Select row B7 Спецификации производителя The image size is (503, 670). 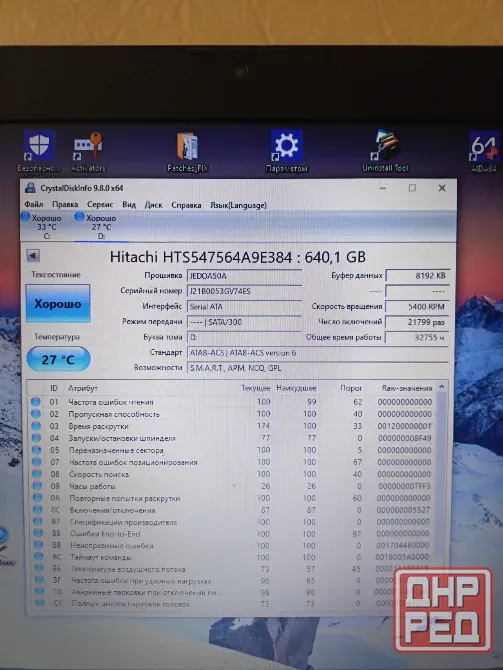tap(232, 522)
